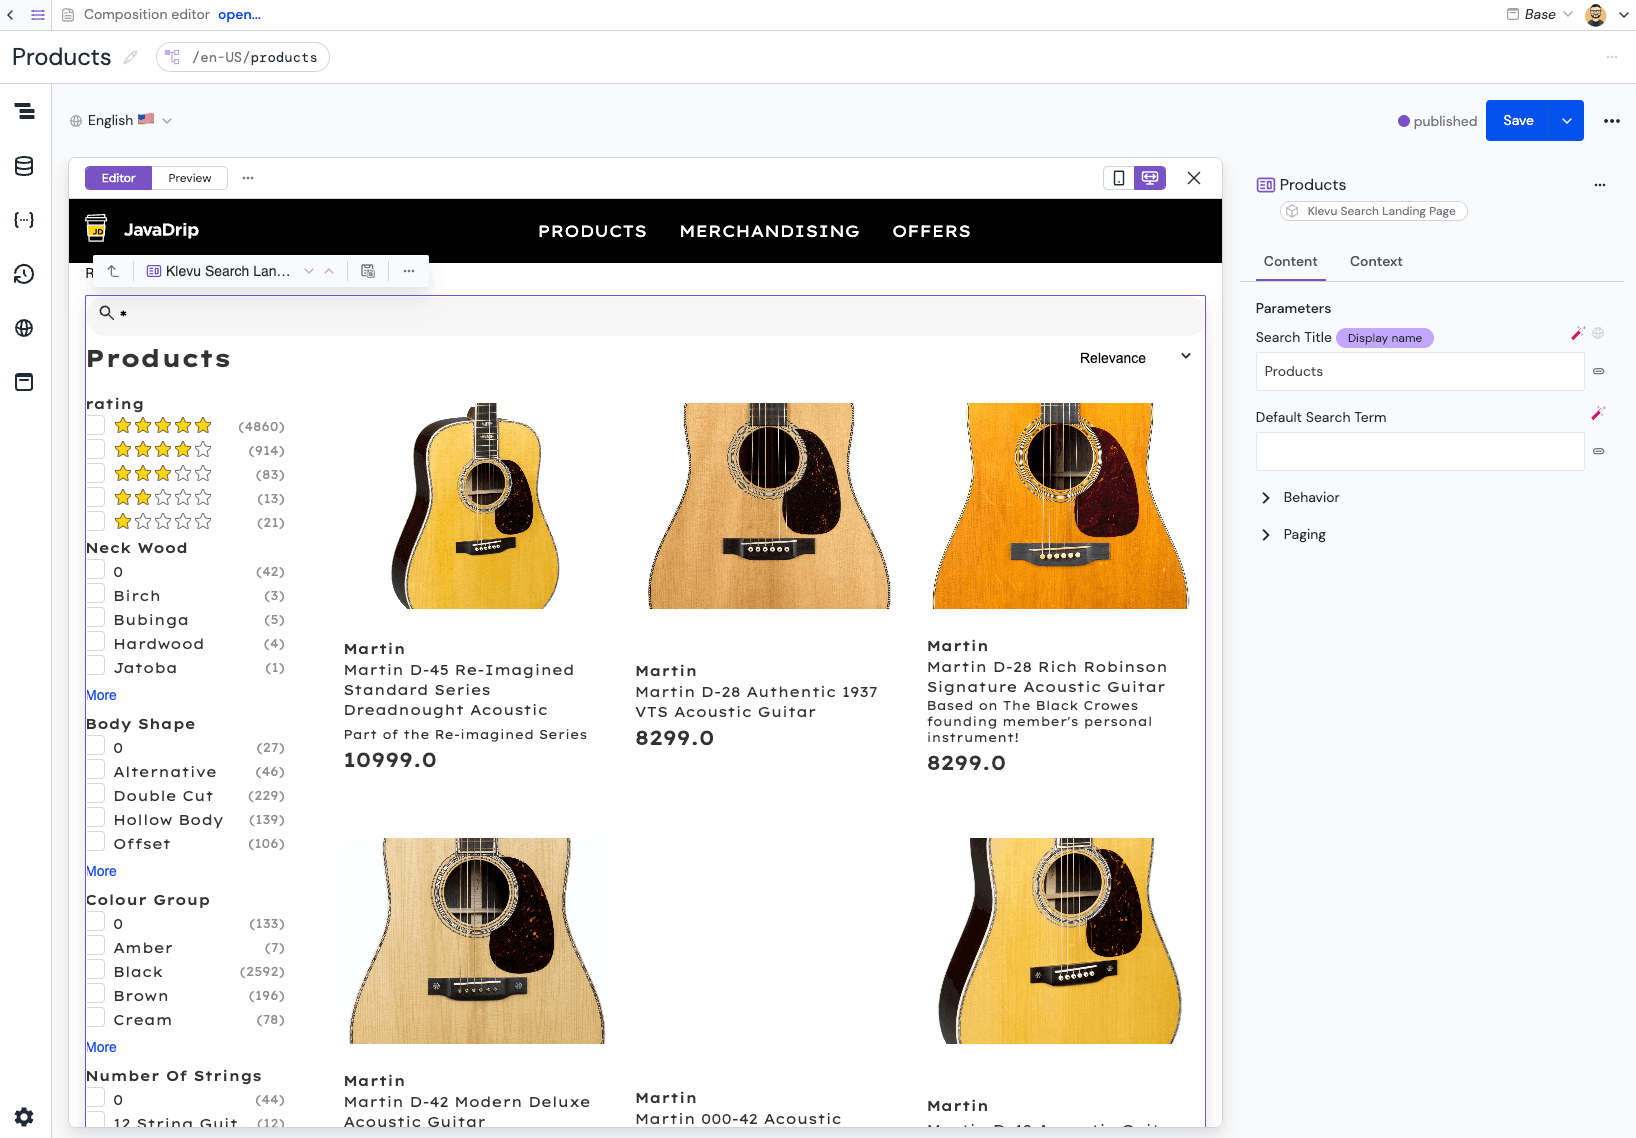Check the three-star rating filter

pyautogui.click(x=96, y=473)
